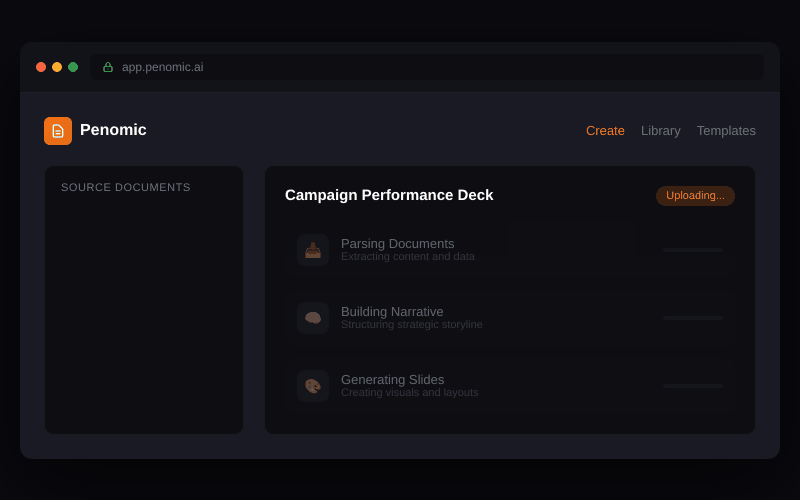Click the Source Documents panel header

126,187
